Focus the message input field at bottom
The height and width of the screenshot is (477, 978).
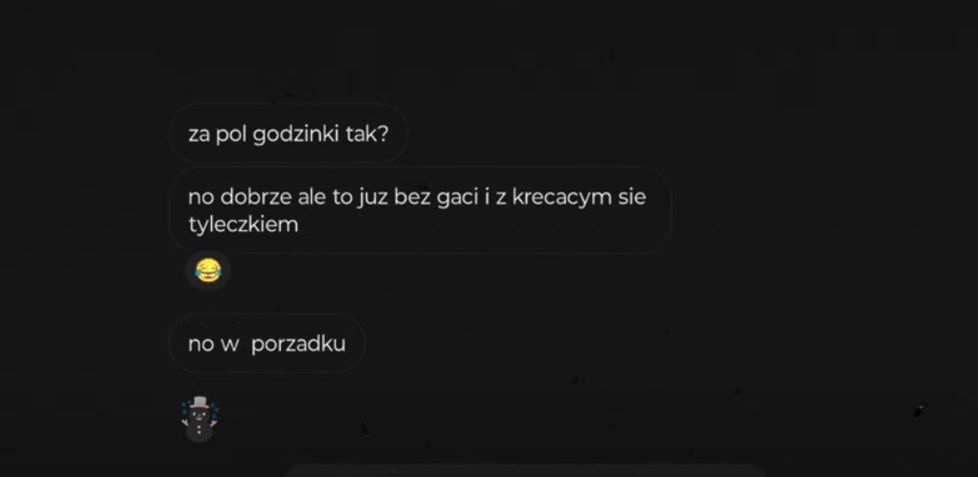point(524,471)
